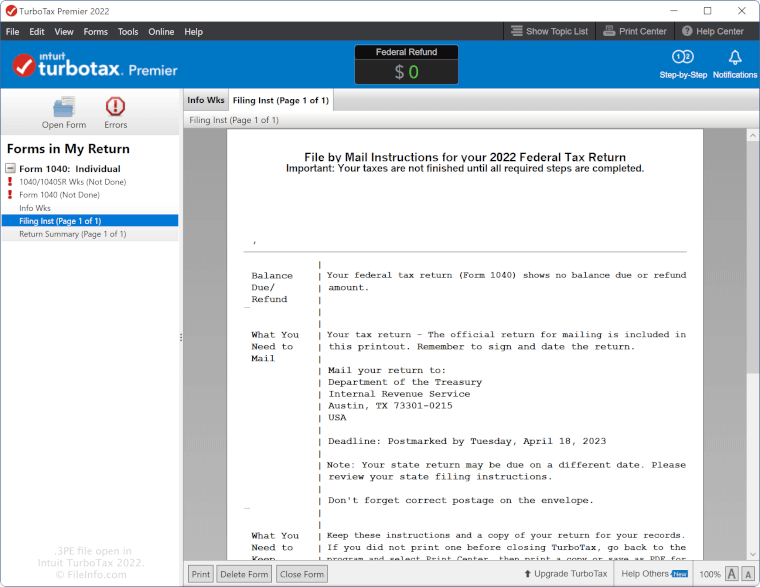Collapse the Form 1040: Individual tree
Screen dimensions: 760x587
pos(10,169)
